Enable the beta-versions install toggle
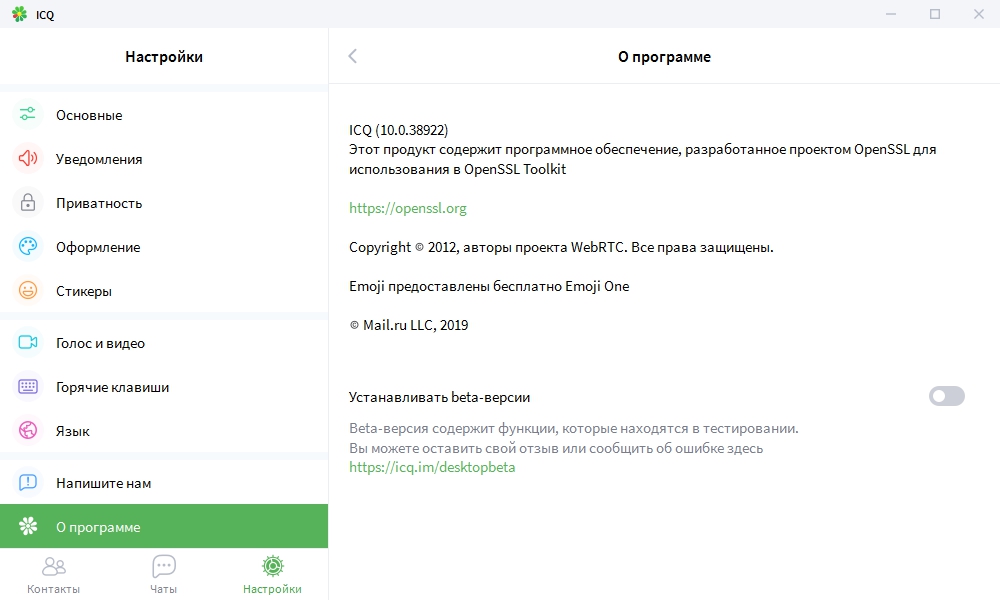Screen dimensions: 1000x600 point(946,397)
